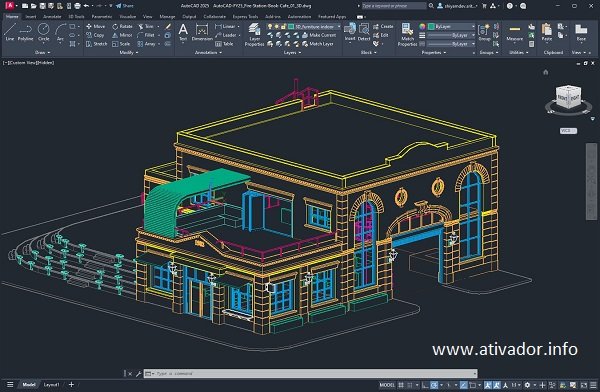
Task: Click the Insert block tool
Action: point(350,32)
